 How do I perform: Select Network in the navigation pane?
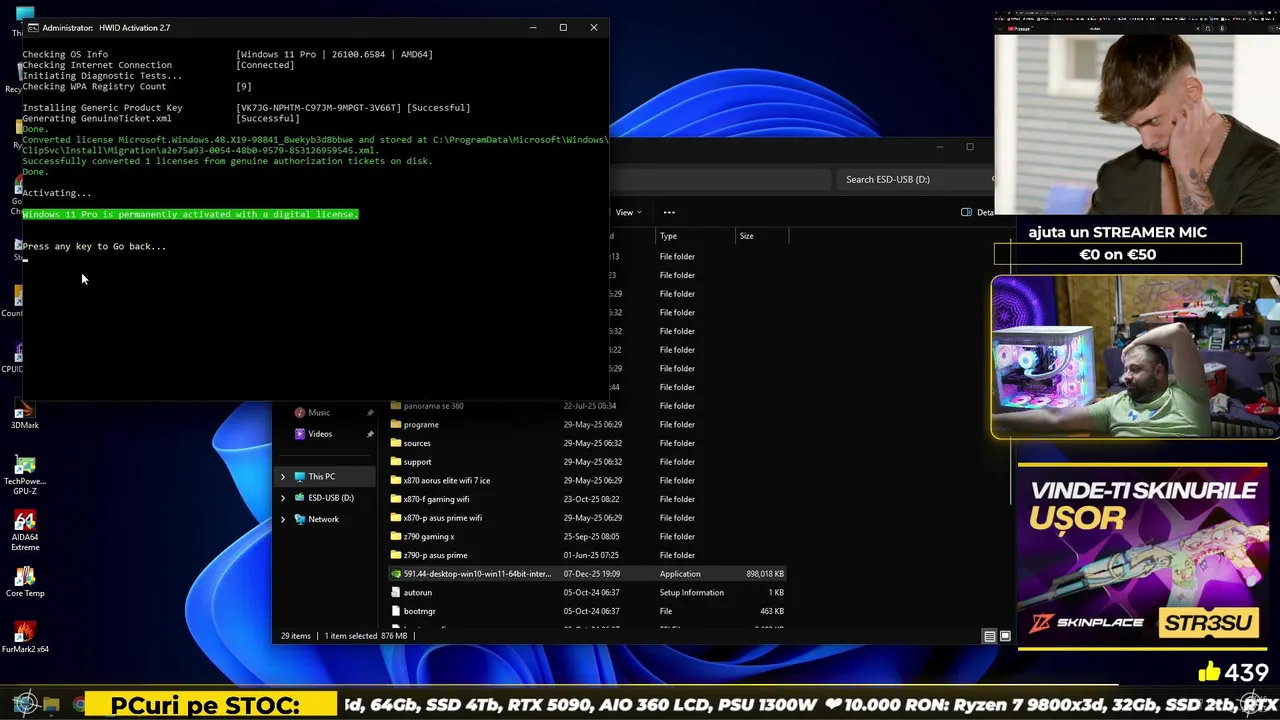[x=323, y=519]
